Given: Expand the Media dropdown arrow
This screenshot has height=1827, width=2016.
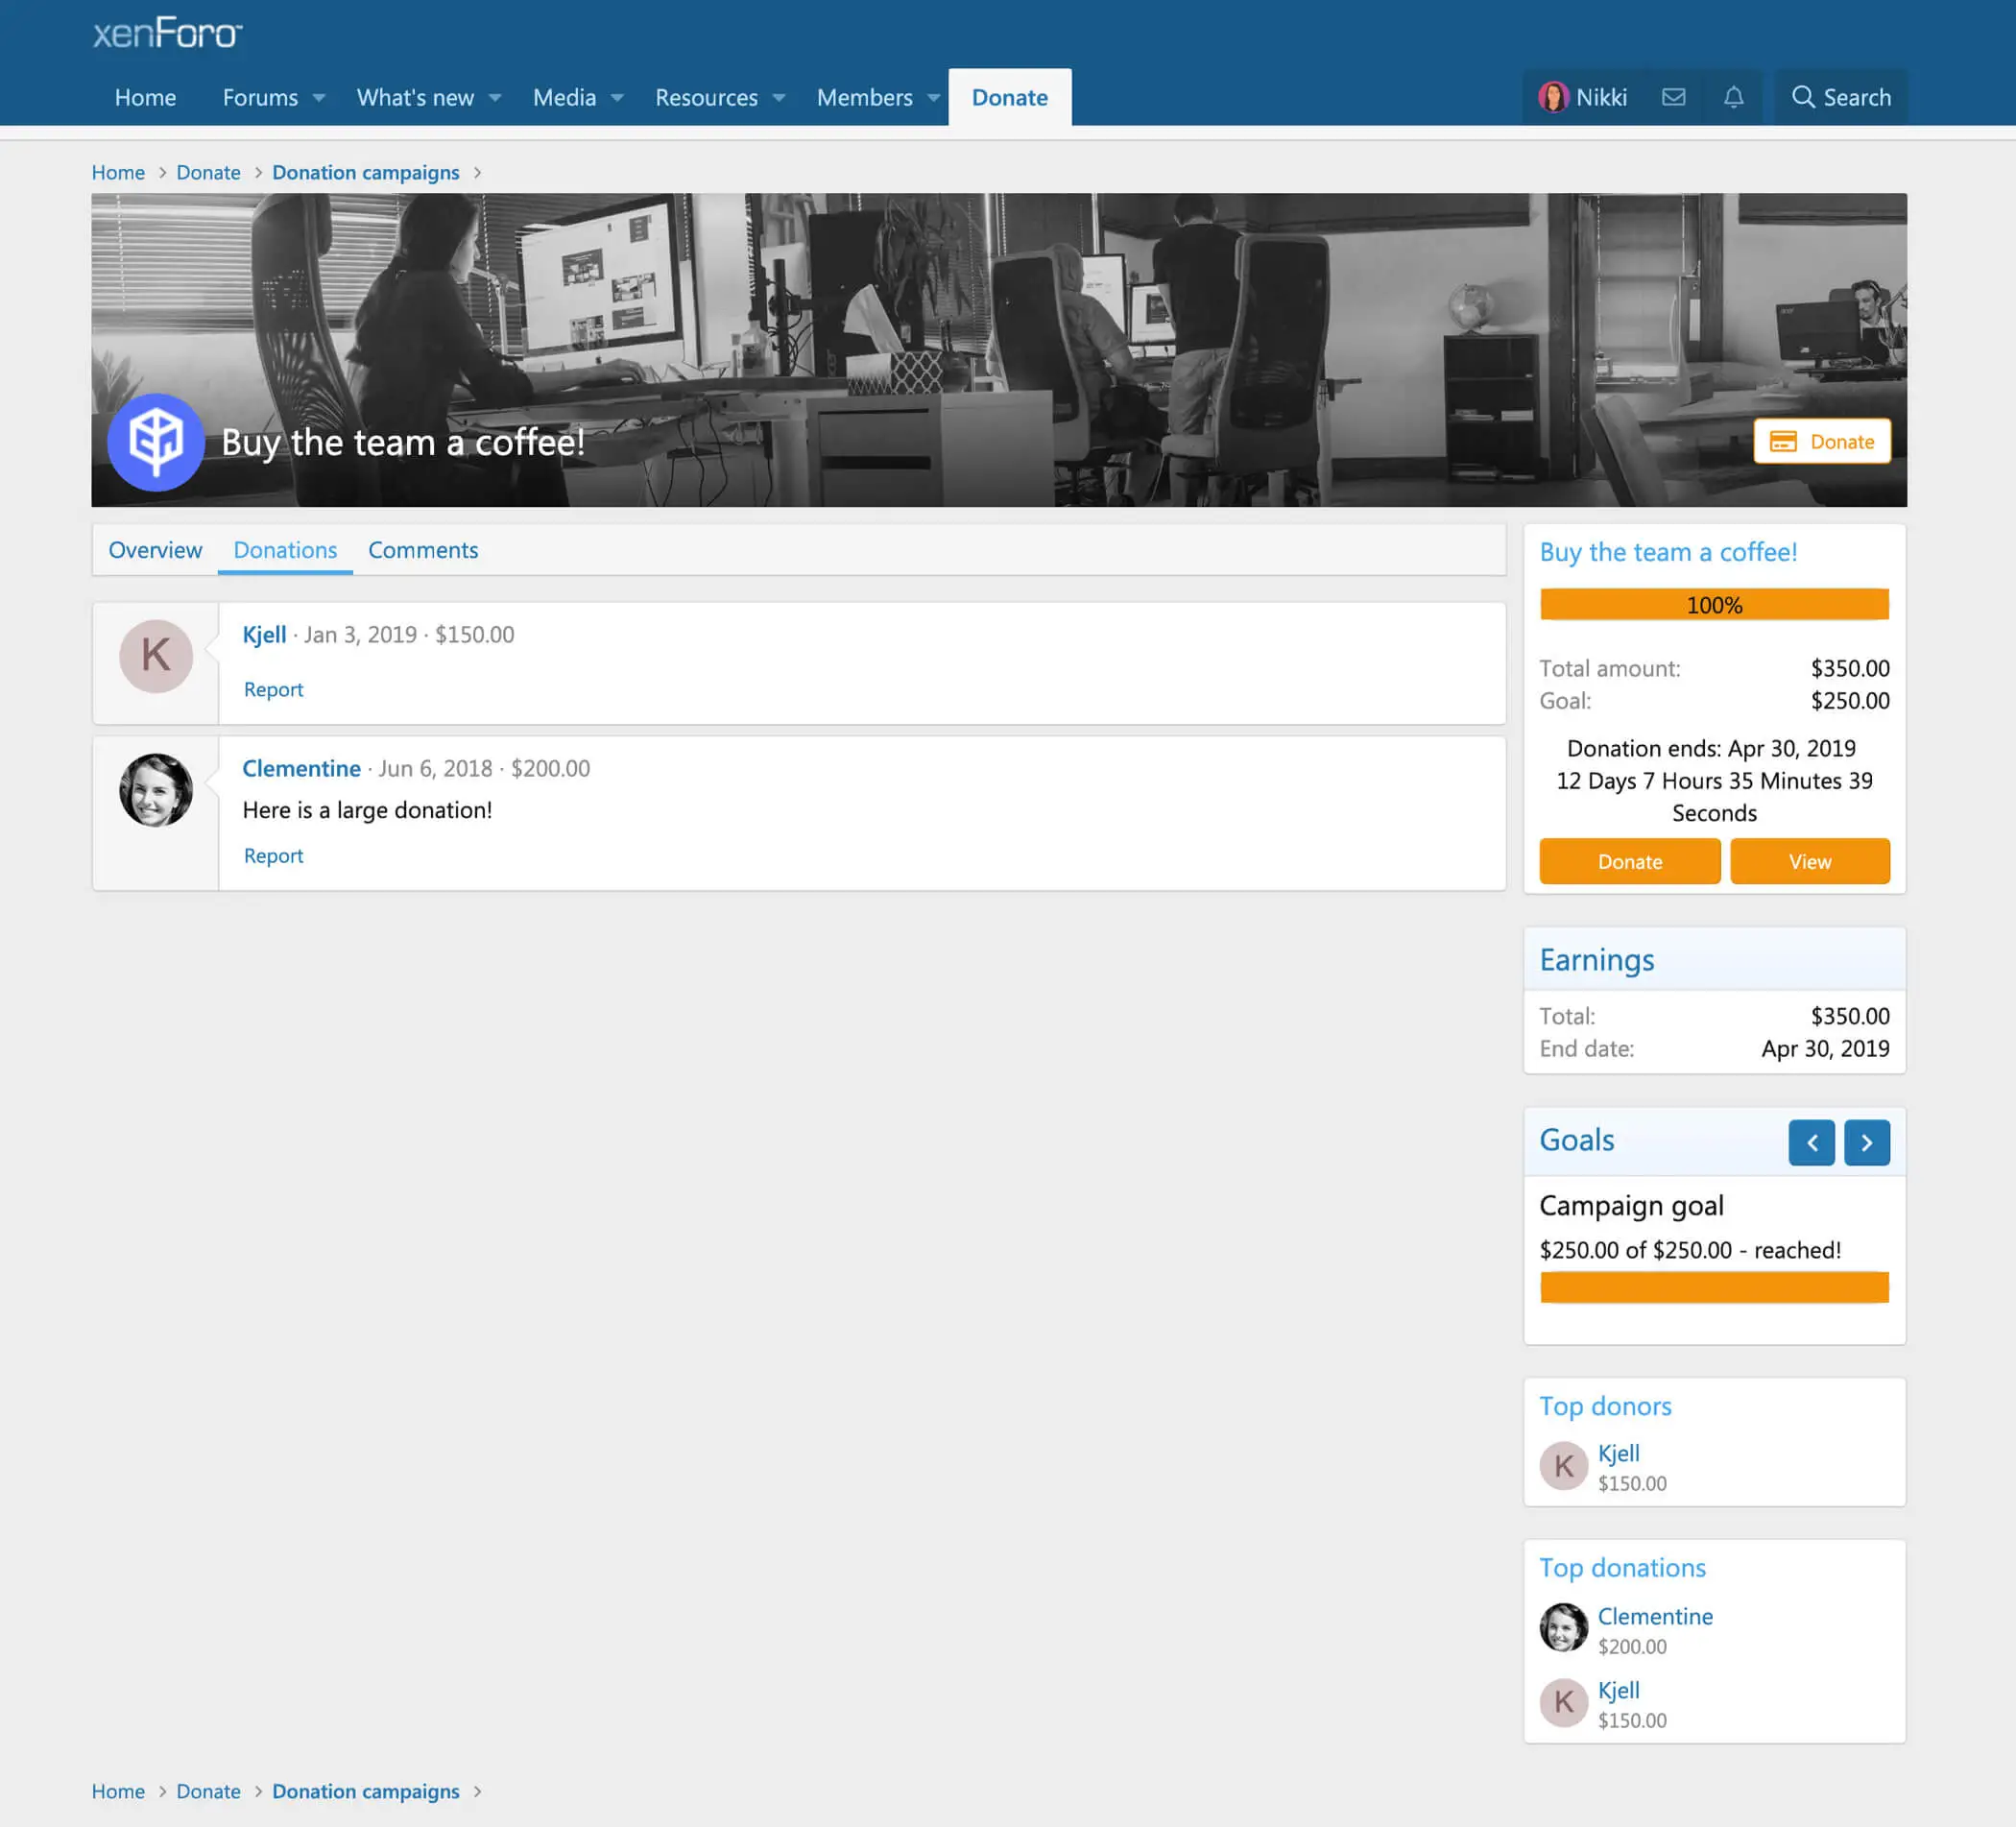Looking at the screenshot, I should pos(617,98).
